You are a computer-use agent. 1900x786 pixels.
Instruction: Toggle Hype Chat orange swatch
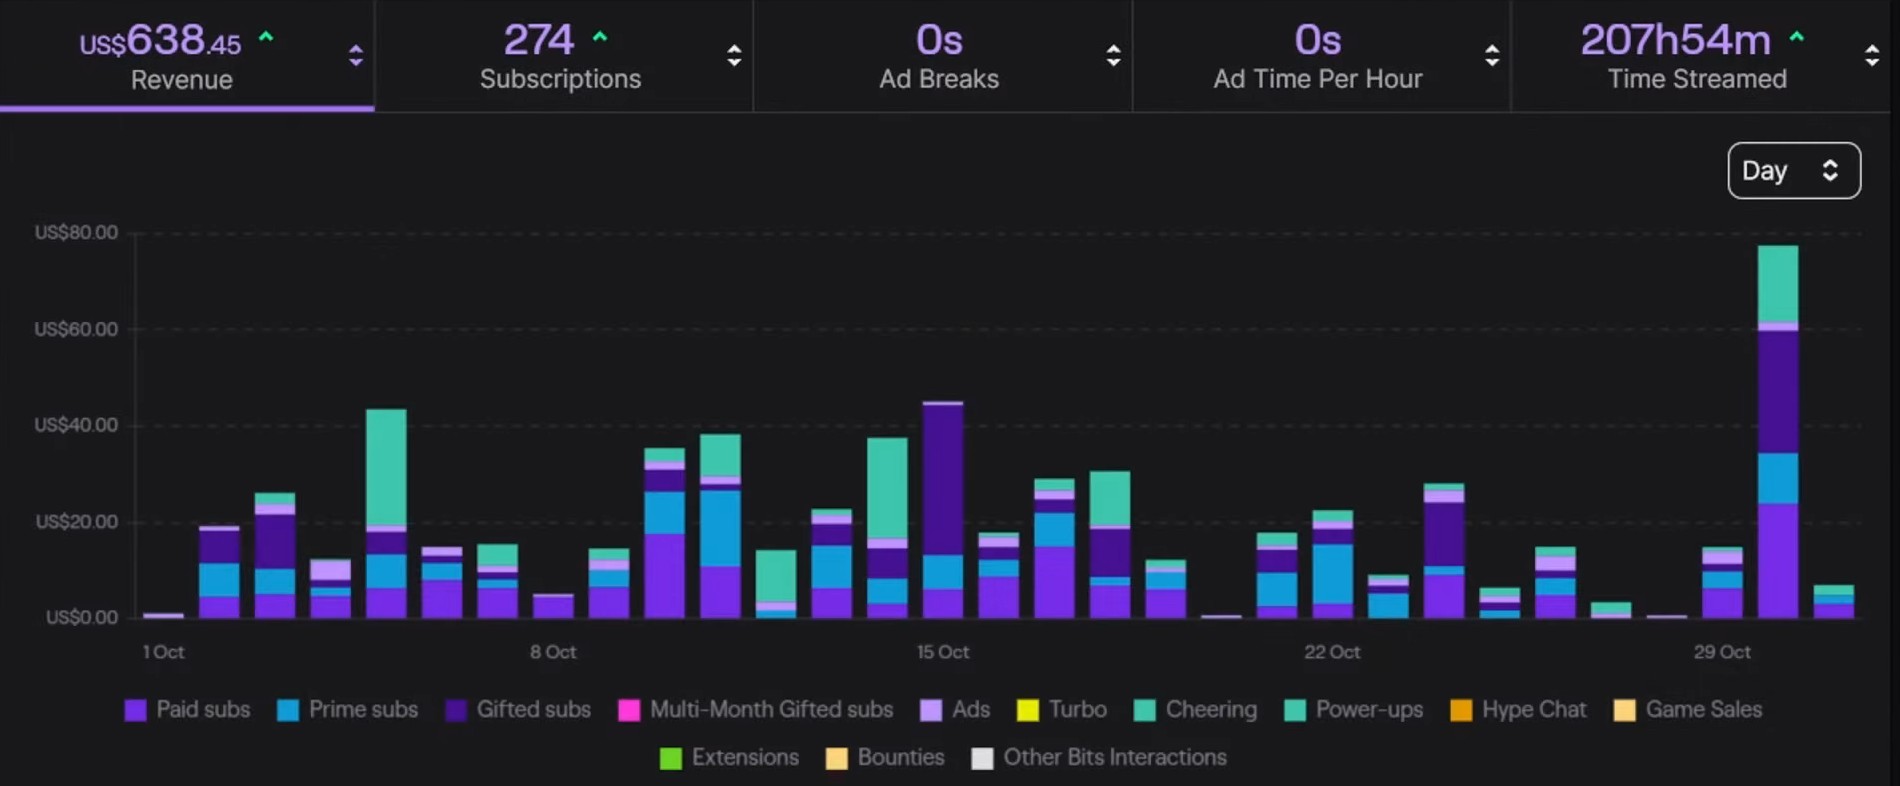[x=1461, y=710]
